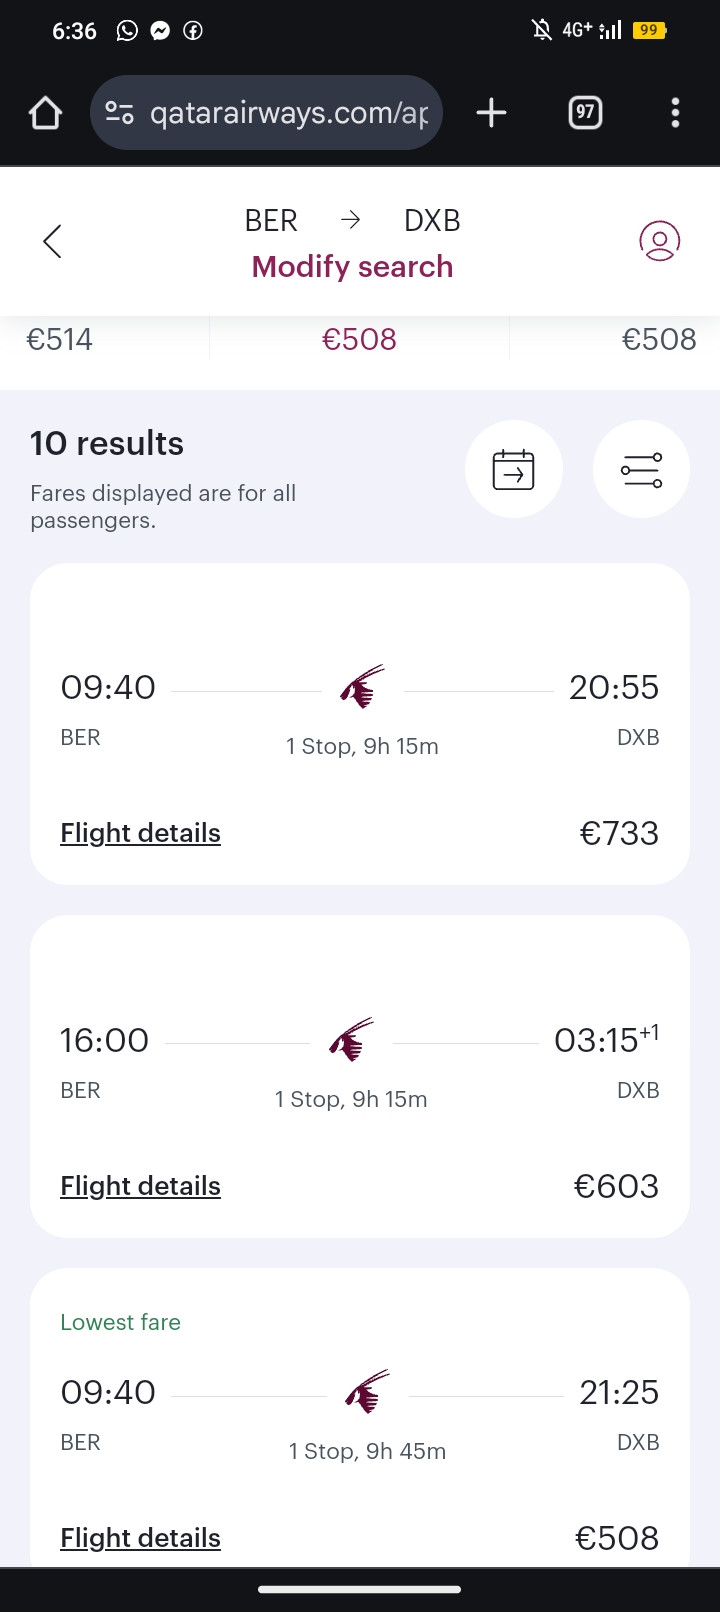Open a new browser tab
The height and width of the screenshot is (1612, 720).
pyautogui.click(x=491, y=113)
